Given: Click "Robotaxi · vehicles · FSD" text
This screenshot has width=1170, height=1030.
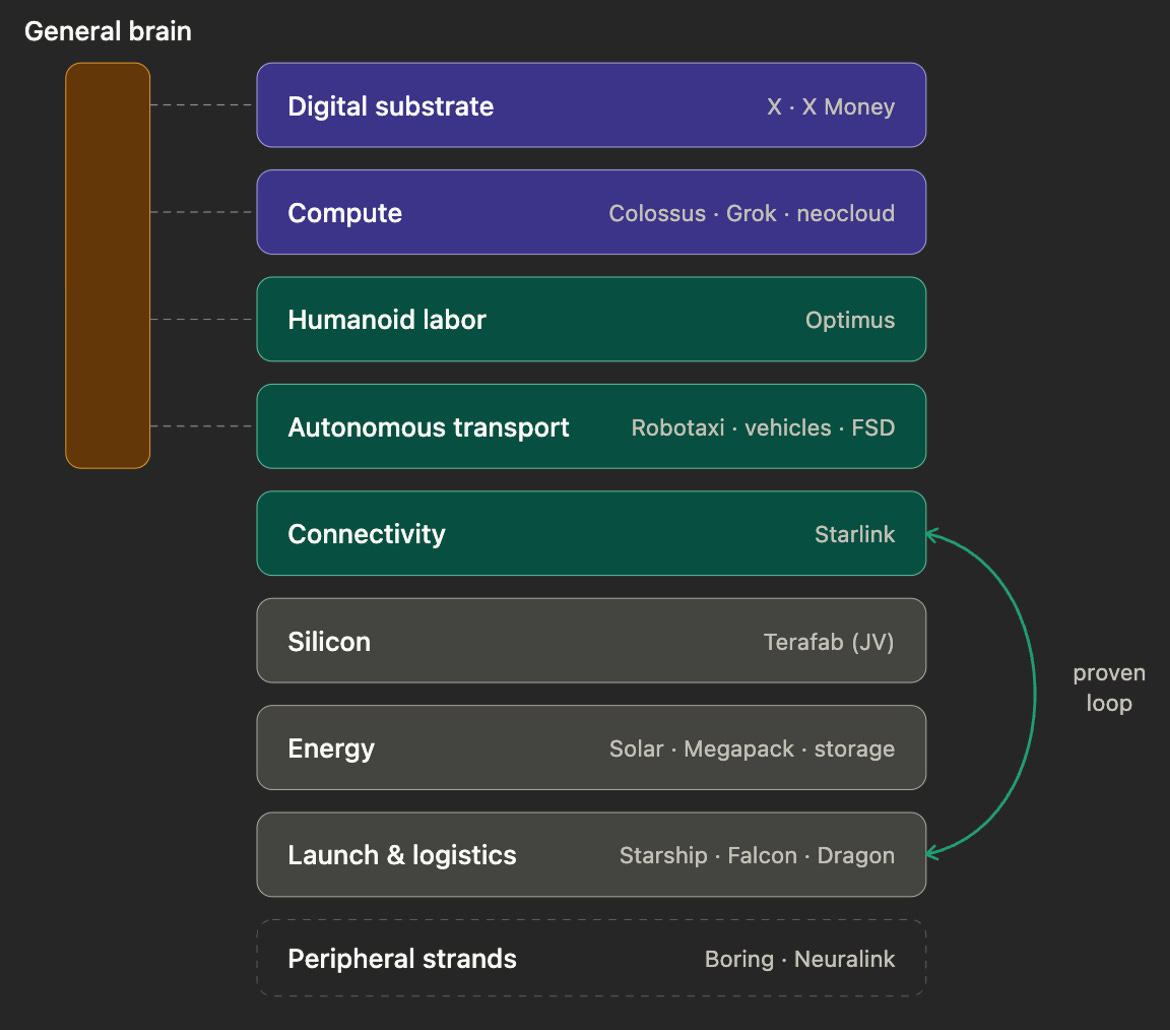Looking at the screenshot, I should pos(763,428).
